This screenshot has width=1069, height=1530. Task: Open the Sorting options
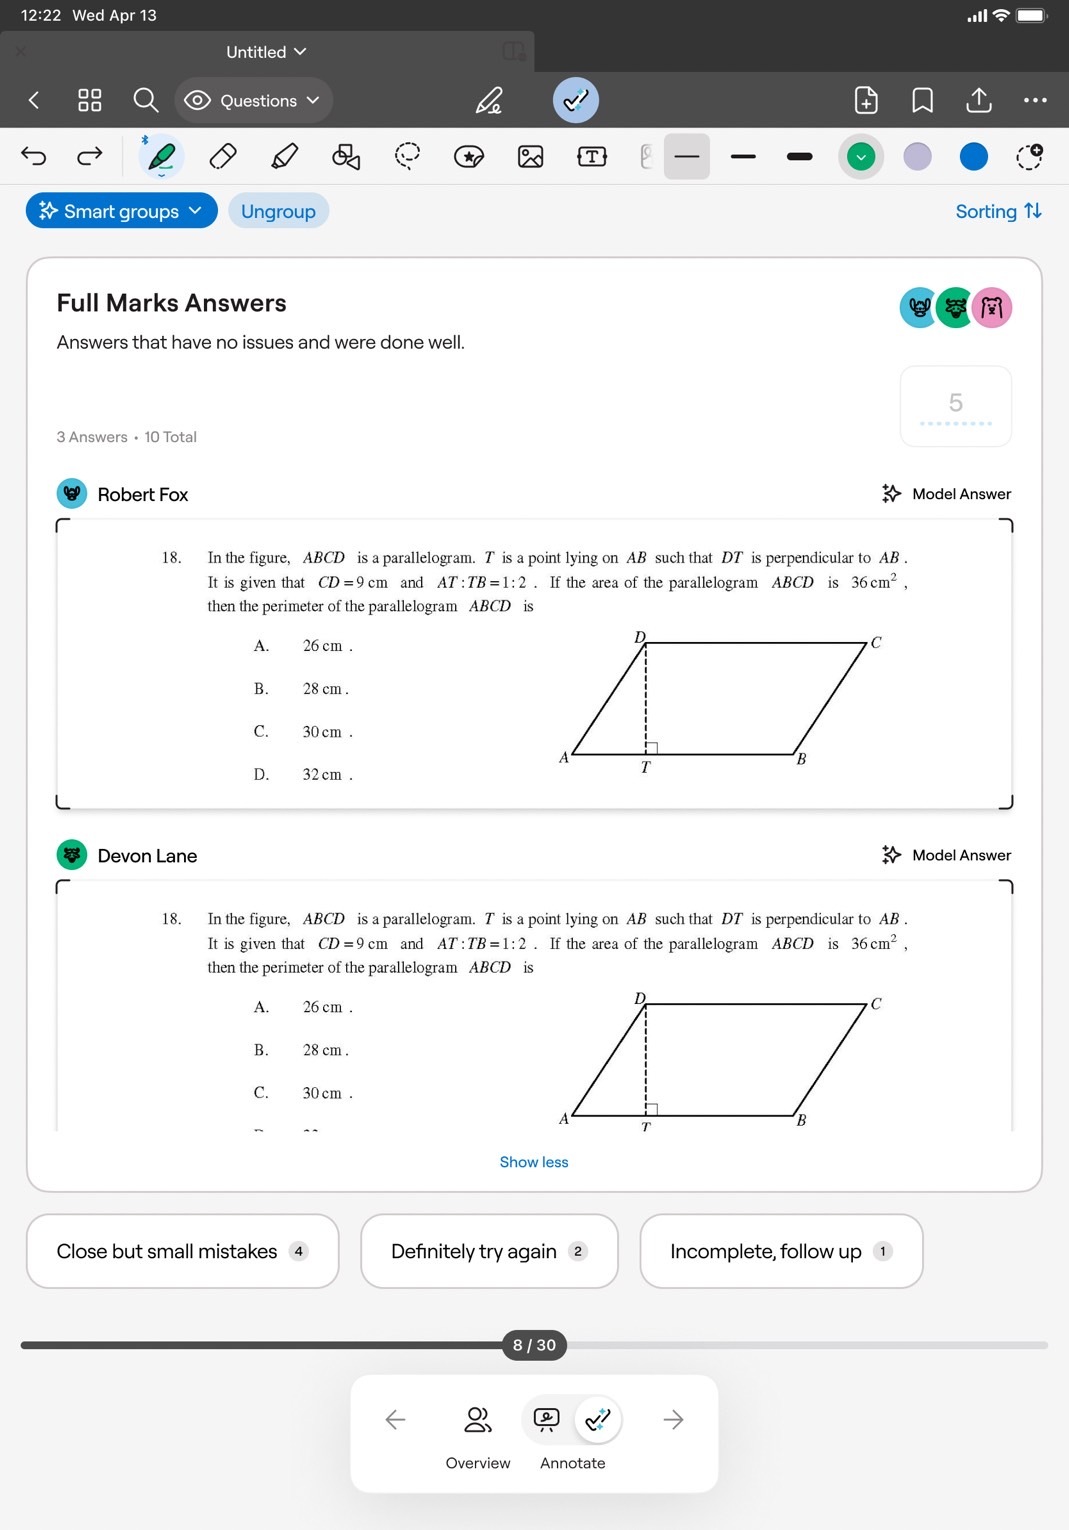(998, 211)
